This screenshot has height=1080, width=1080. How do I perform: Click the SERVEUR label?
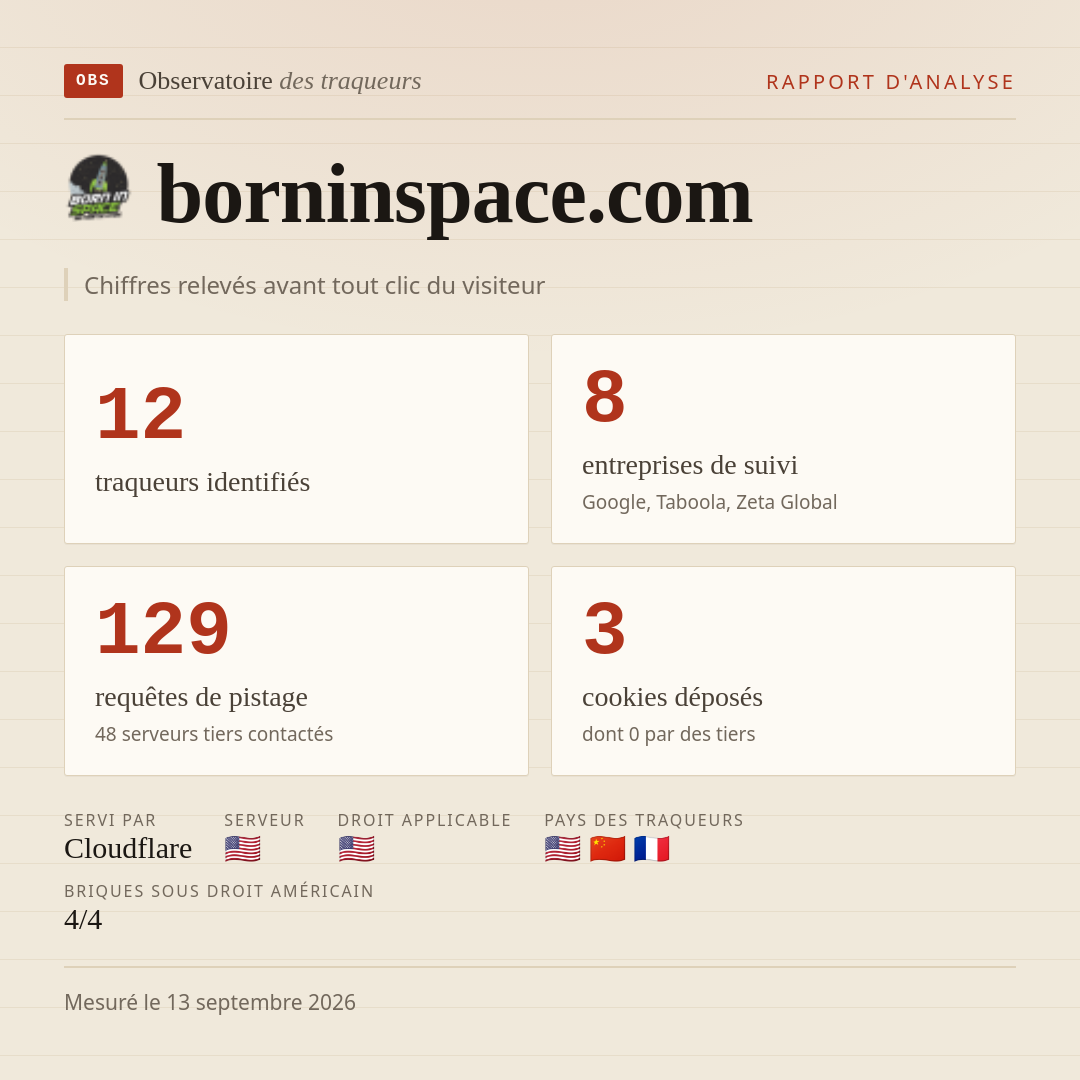[x=264, y=820]
